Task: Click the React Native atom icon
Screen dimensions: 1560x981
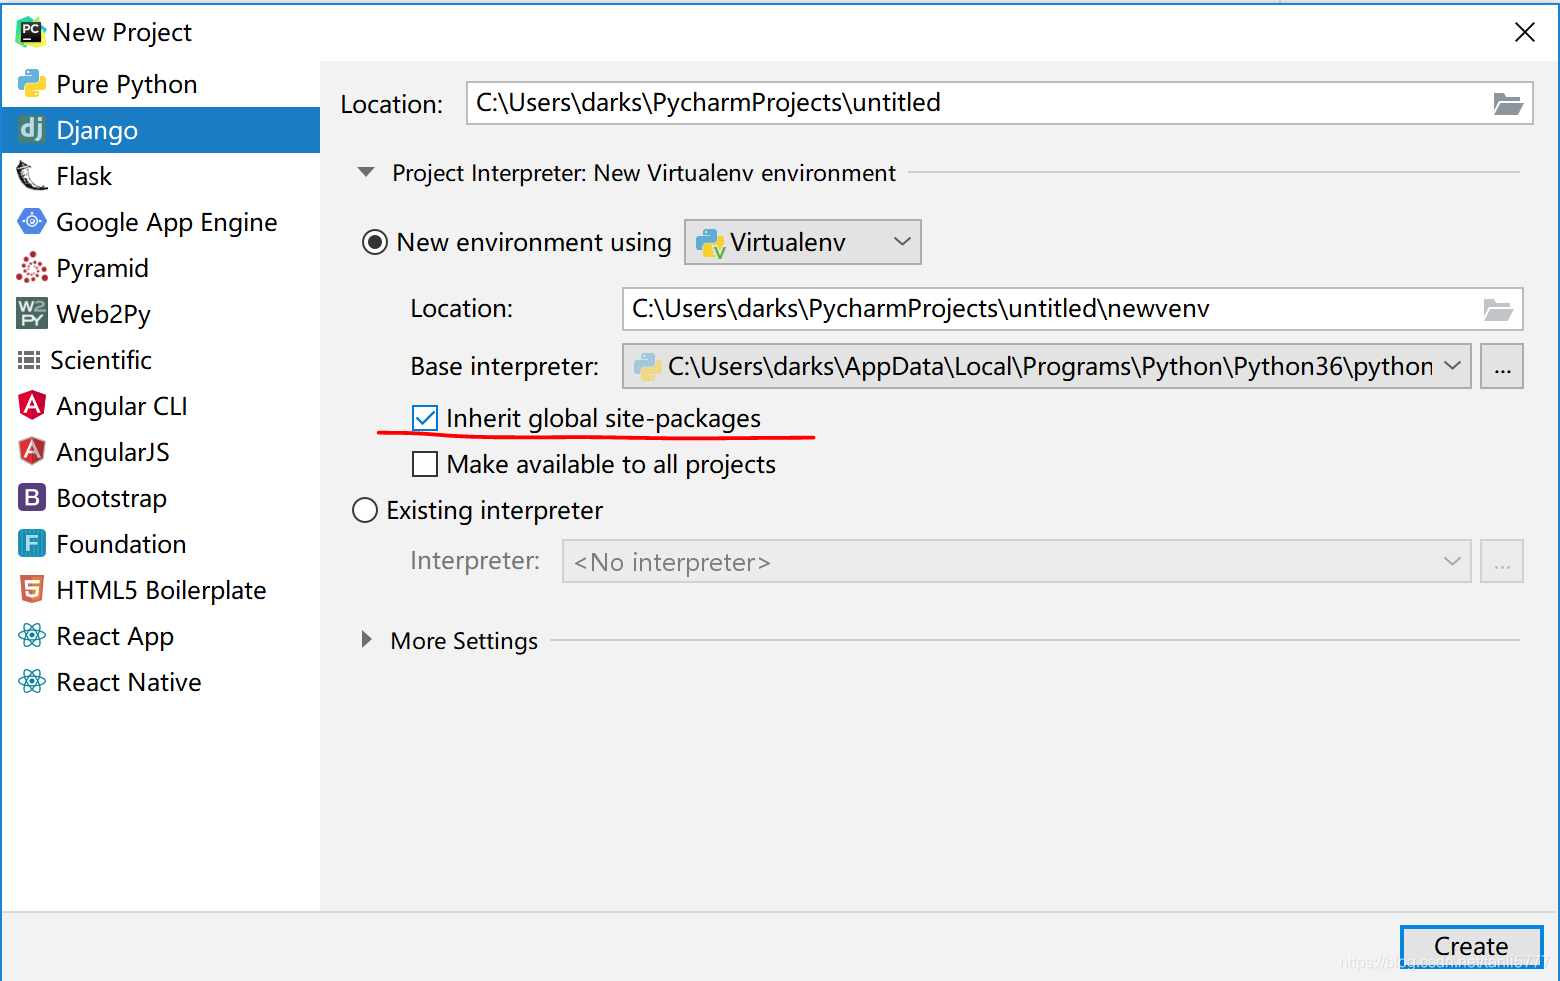Action: pyautogui.click(x=32, y=681)
